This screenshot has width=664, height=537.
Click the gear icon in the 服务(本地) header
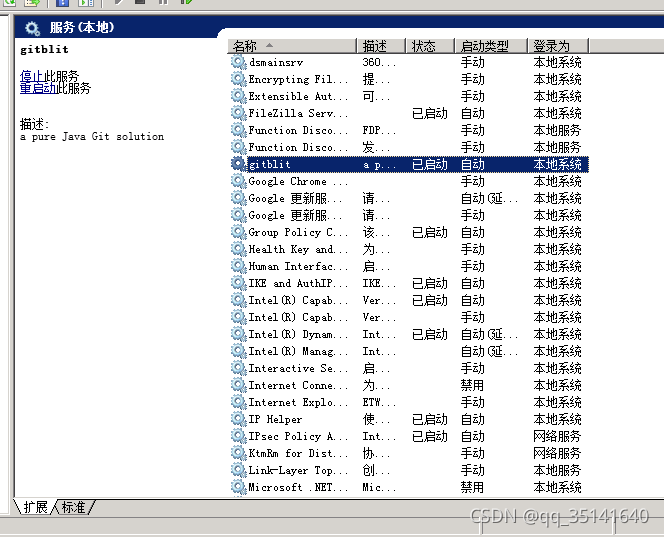32,28
